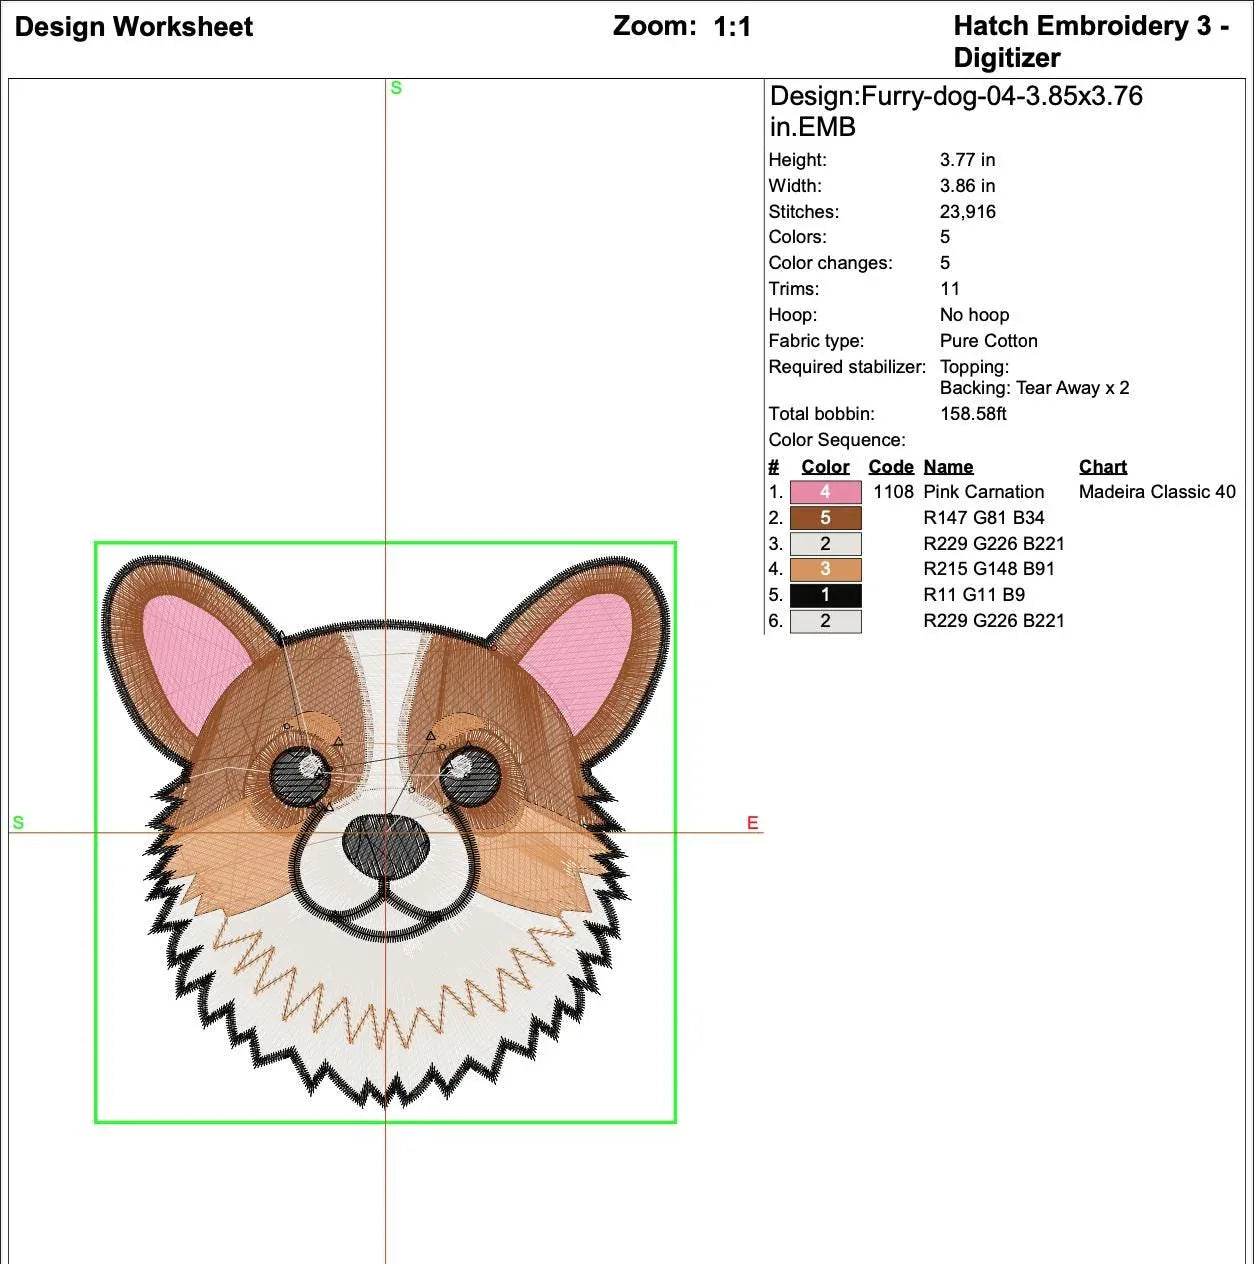Click the brown R147 G81 B34 swatch
Screen dimensions: 1254x1264
823,518
